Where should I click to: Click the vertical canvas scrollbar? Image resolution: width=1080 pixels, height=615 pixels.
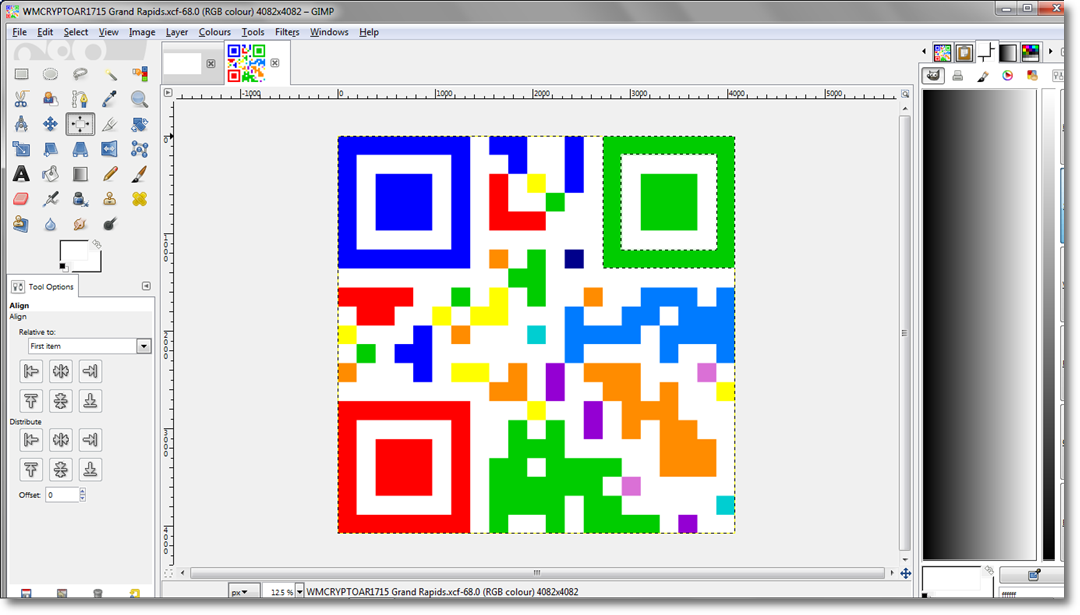(x=905, y=332)
